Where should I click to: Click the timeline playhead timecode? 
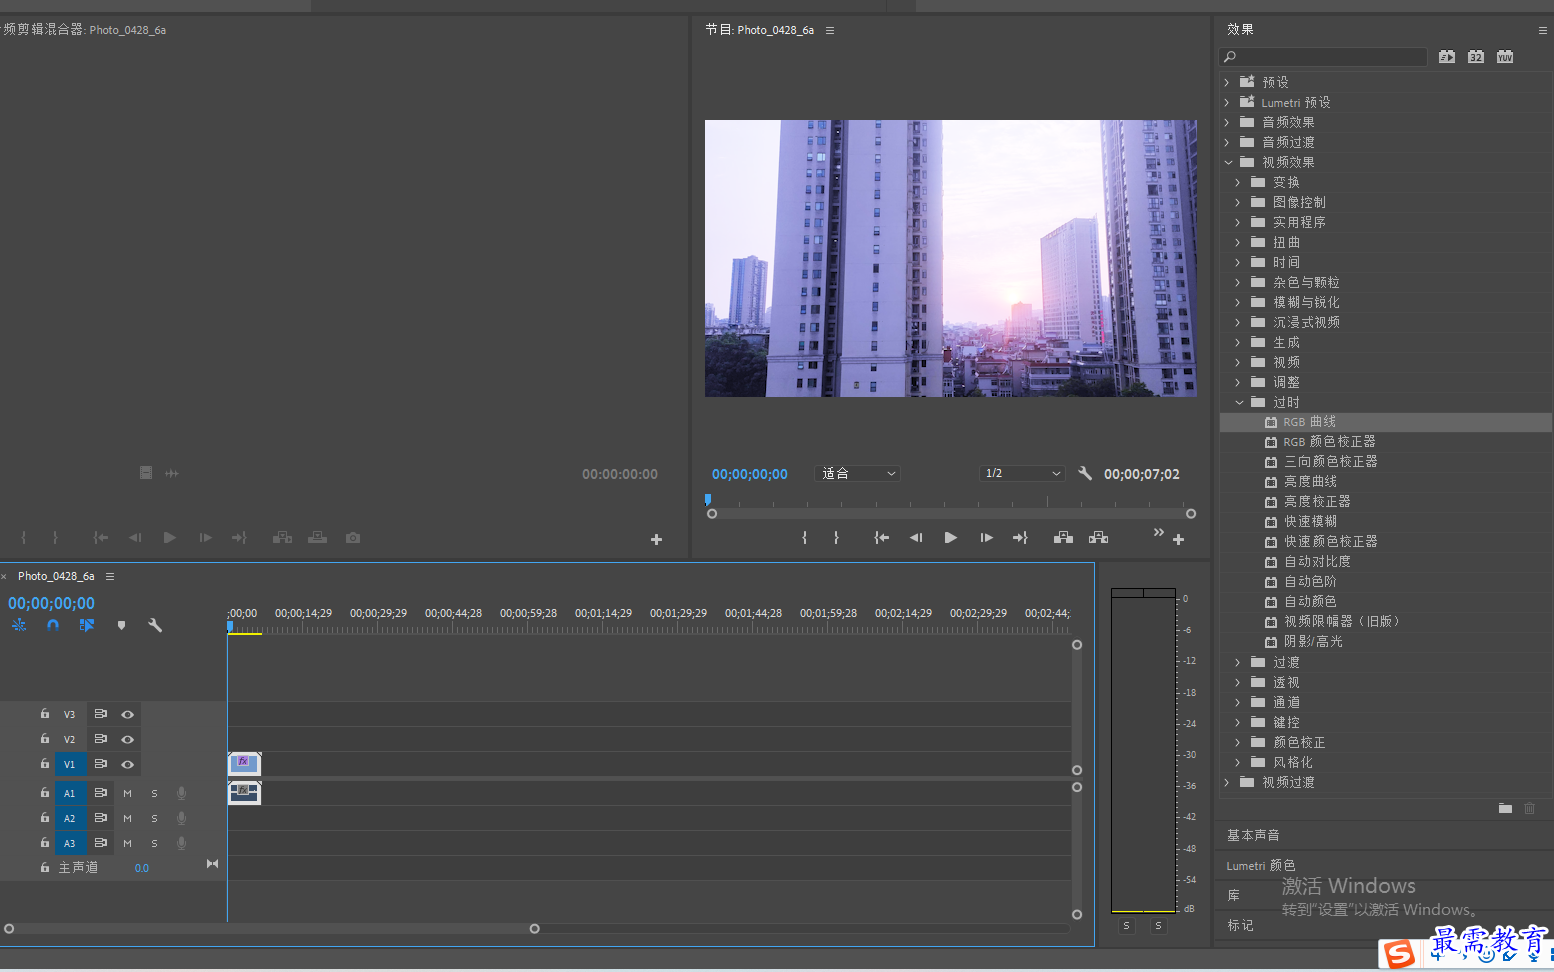click(x=52, y=603)
